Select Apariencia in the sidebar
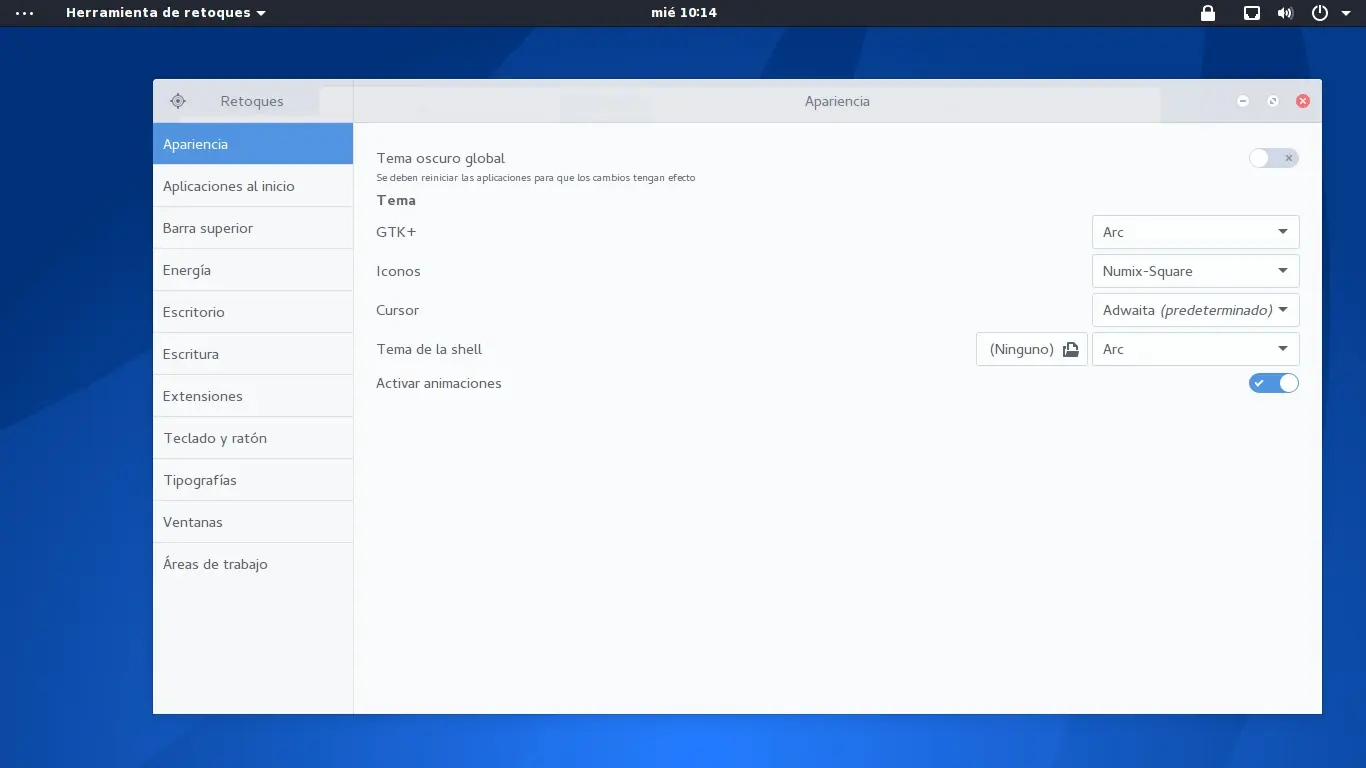This screenshot has width=1366, height=768. pos(253,144)
